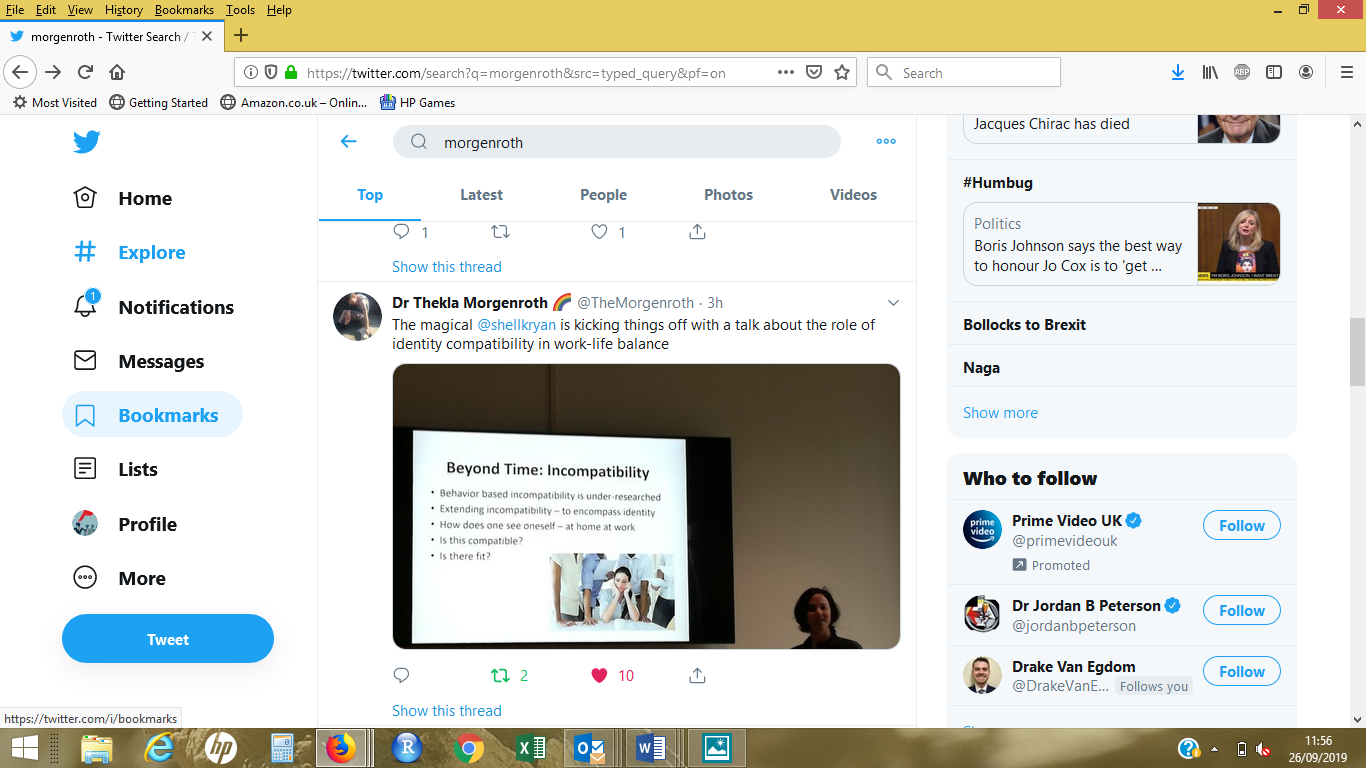Click the back arrow beside search box

[x=348, y=142]
